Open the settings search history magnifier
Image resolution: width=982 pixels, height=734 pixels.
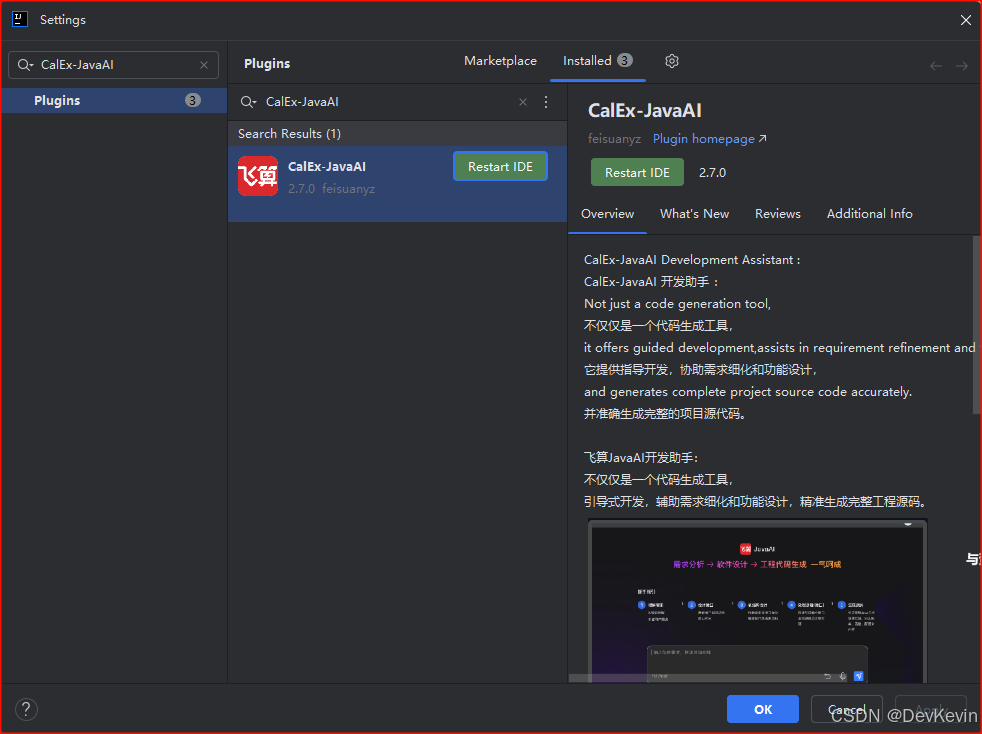pyautogui.click(x=25, y=65)
